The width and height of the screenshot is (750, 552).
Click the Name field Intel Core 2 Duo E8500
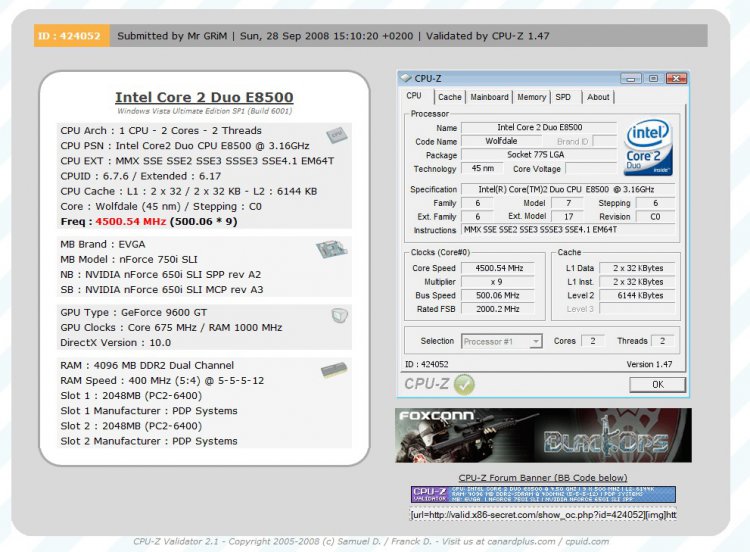pos(539,127)
